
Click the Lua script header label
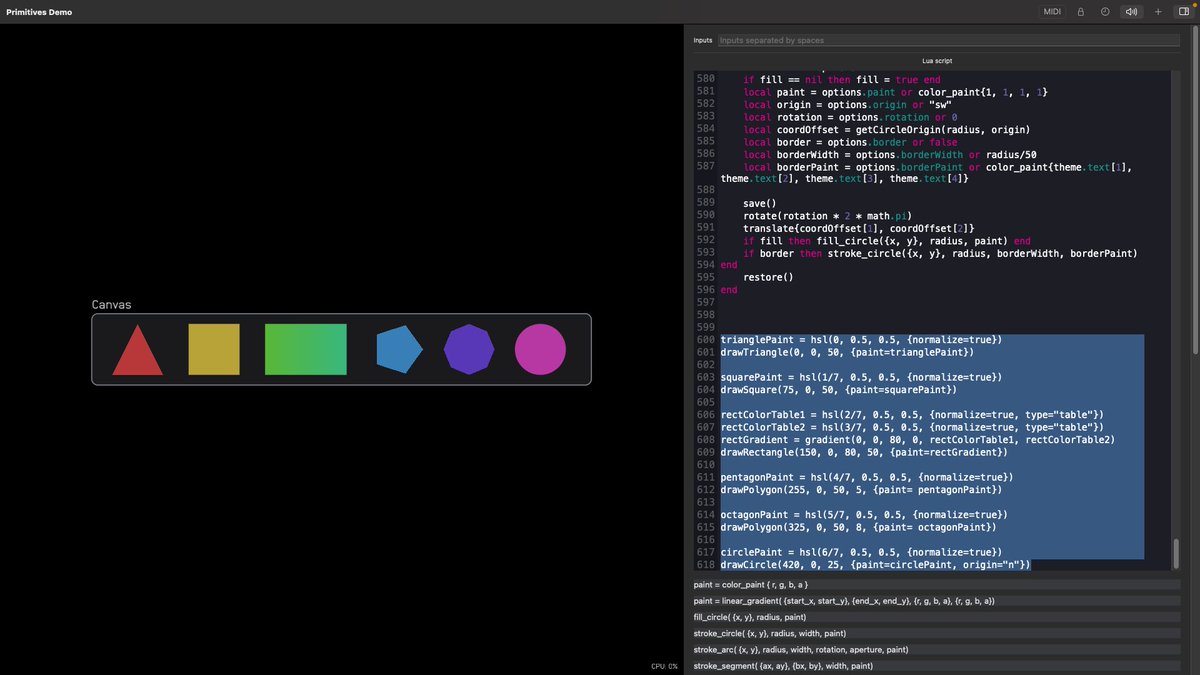pos(937,61)
